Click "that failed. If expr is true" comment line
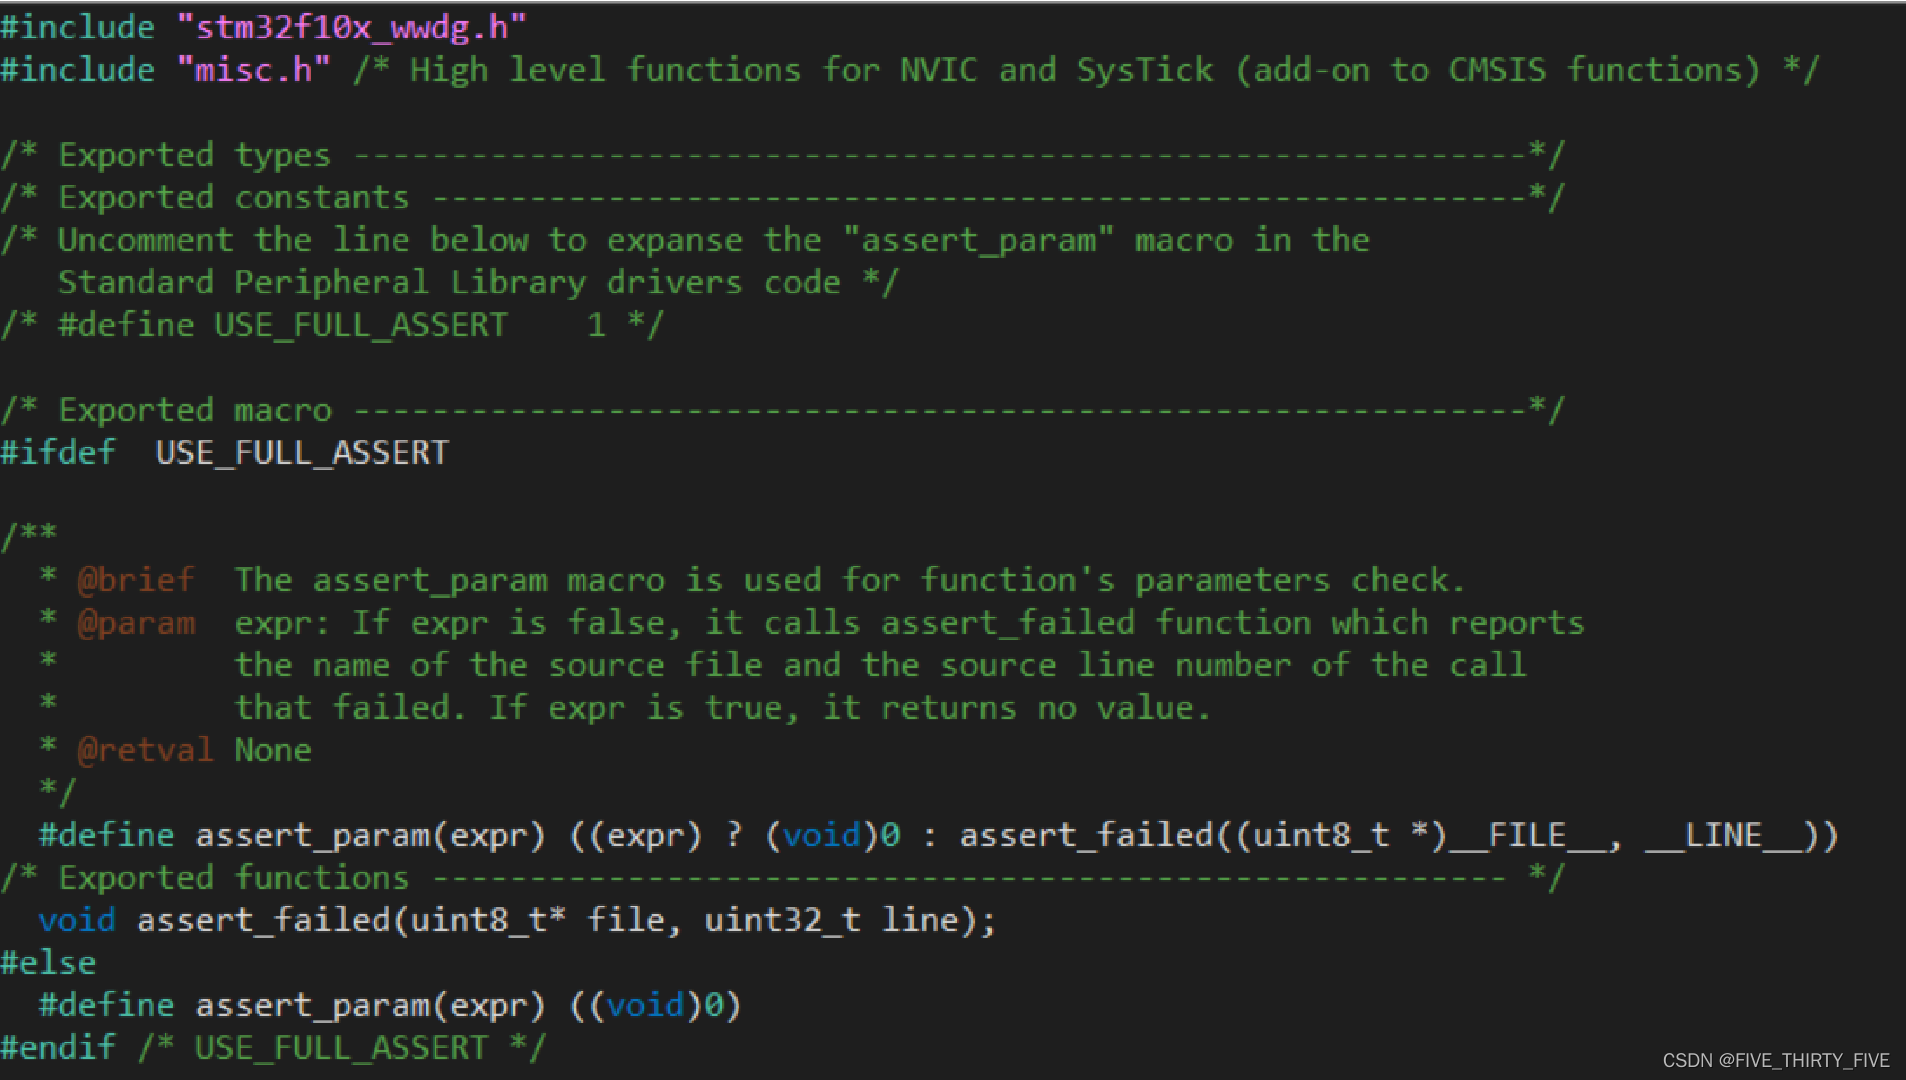This screenshot has width=1906, height=1080. (x=723, y=708)
